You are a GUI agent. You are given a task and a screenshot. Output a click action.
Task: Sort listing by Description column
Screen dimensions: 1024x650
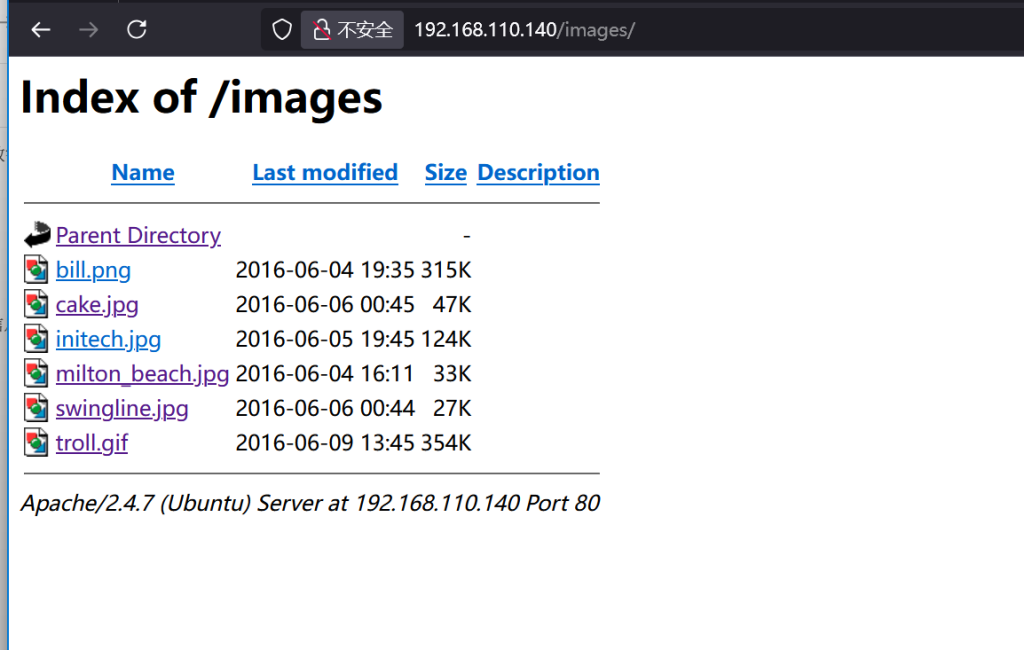point(538,173)
